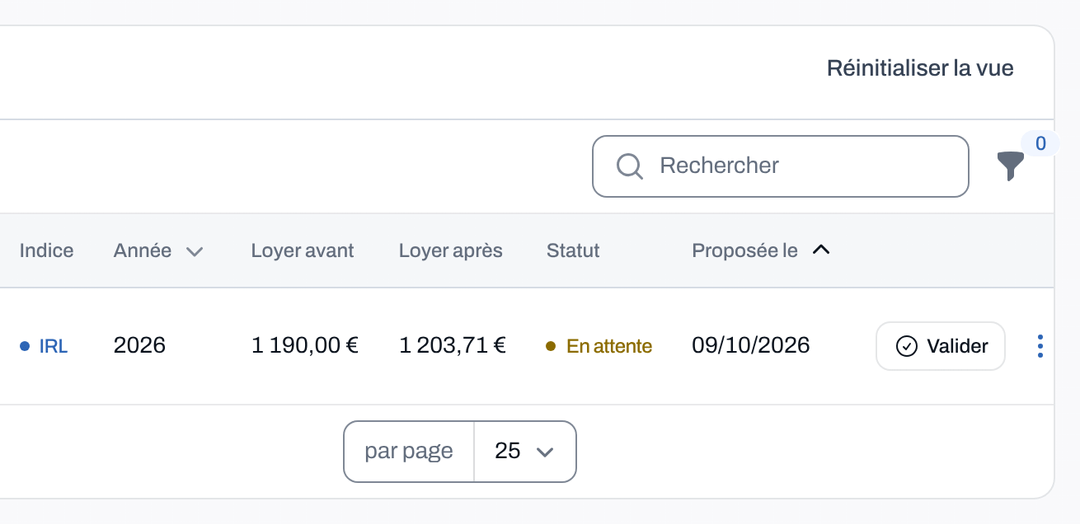Screen dimensions: 1080x524
Task: Click the Année header label
Action: coord(143,251)
